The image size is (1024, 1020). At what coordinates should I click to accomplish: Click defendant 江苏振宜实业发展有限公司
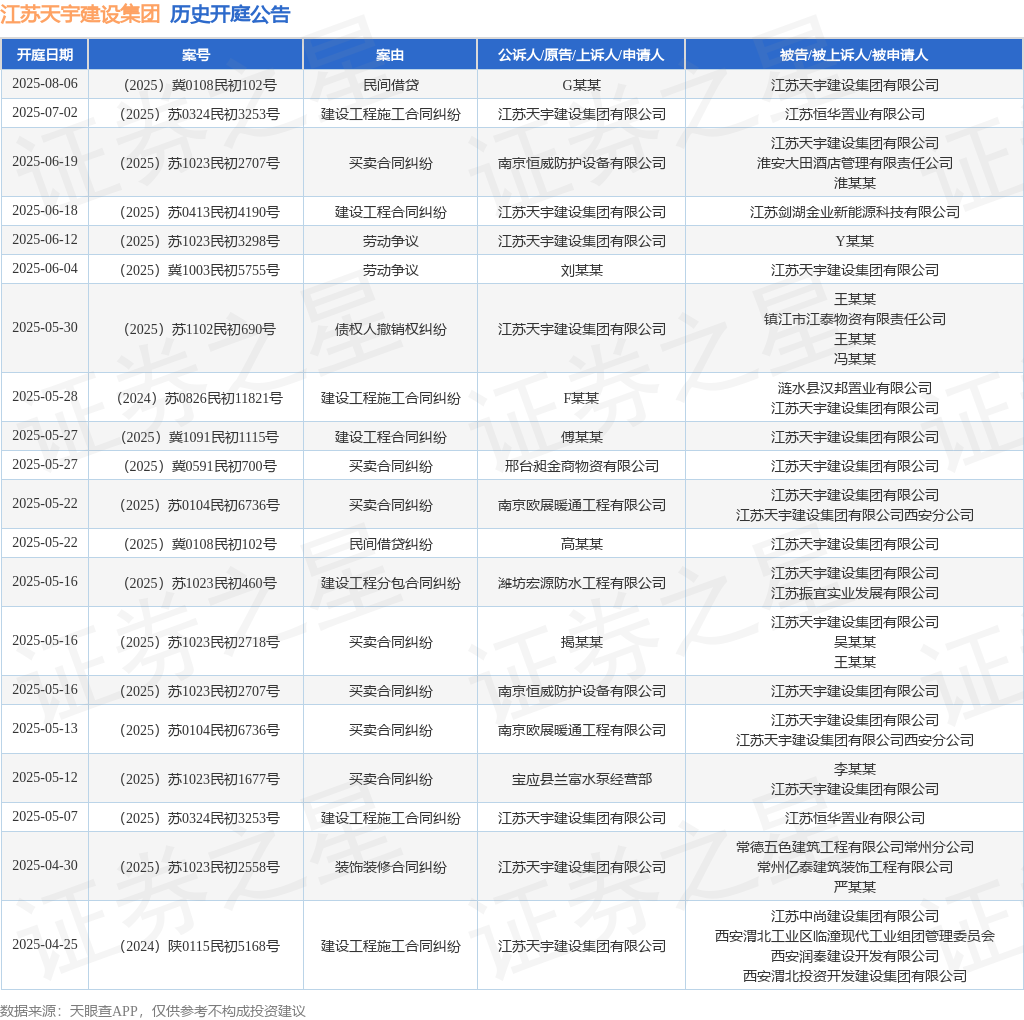click(854, 593)
